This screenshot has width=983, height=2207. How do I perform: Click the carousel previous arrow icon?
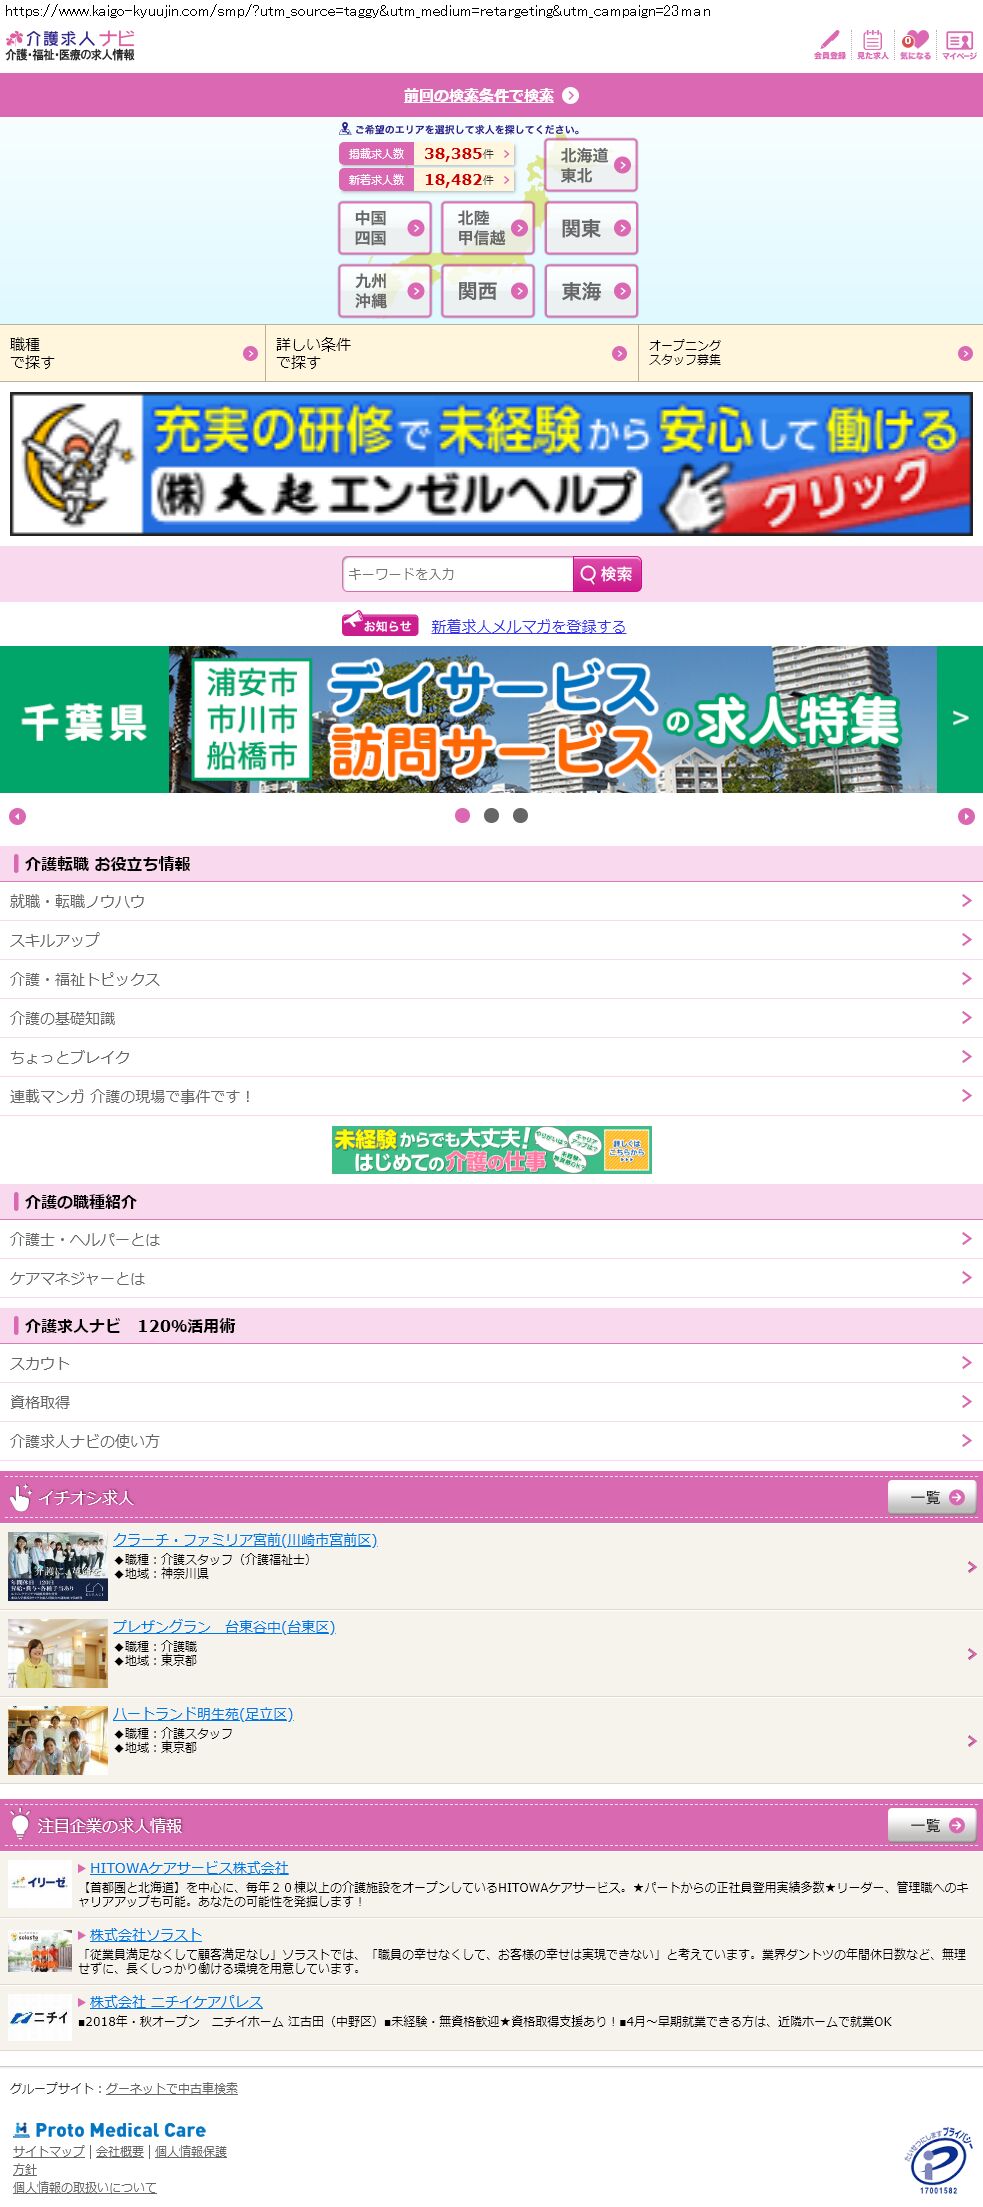[x=17, y=817]
